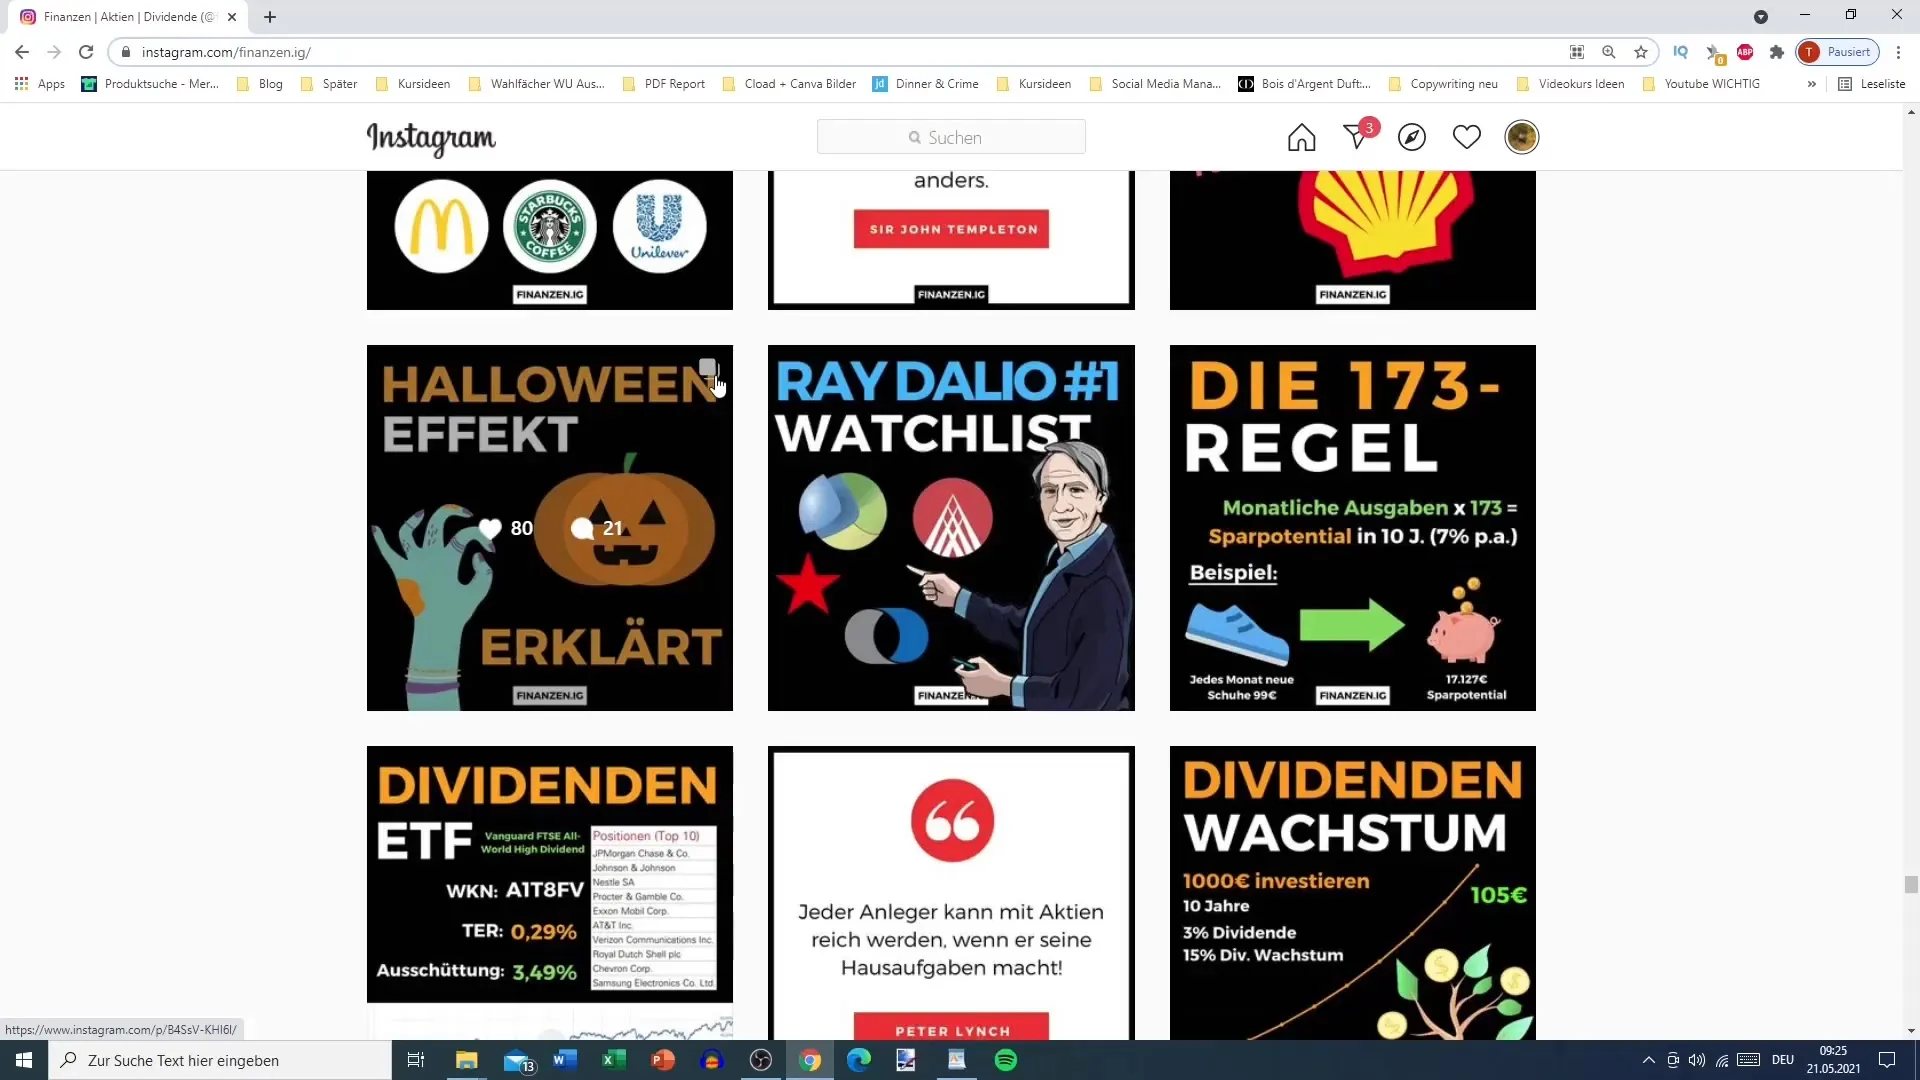Open PowerPoint from the taskbar
This screenshot has height=1080, width=1920.
(x=663, y=1060)
